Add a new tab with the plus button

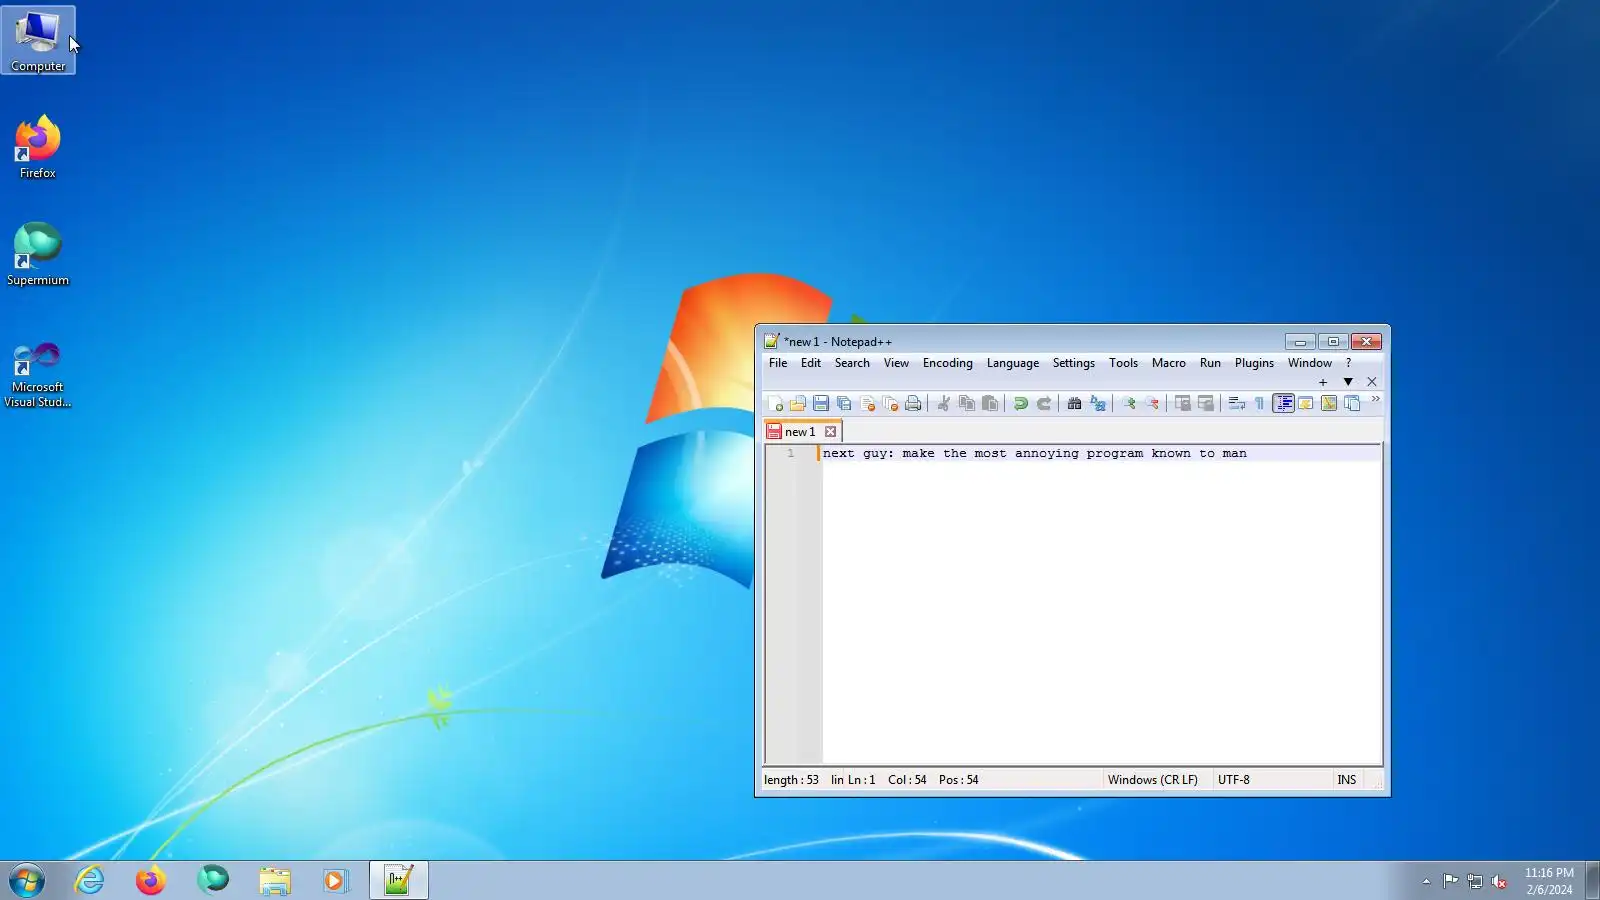[1323, 382]
